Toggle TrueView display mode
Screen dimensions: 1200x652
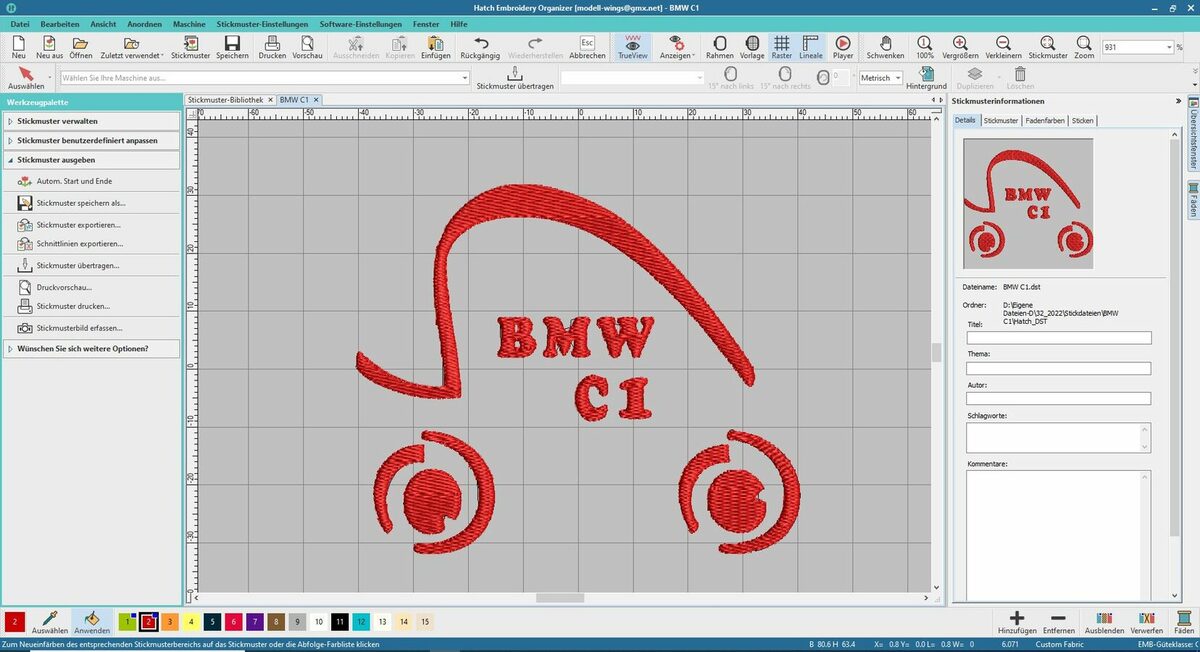click(x=632, y=47)
